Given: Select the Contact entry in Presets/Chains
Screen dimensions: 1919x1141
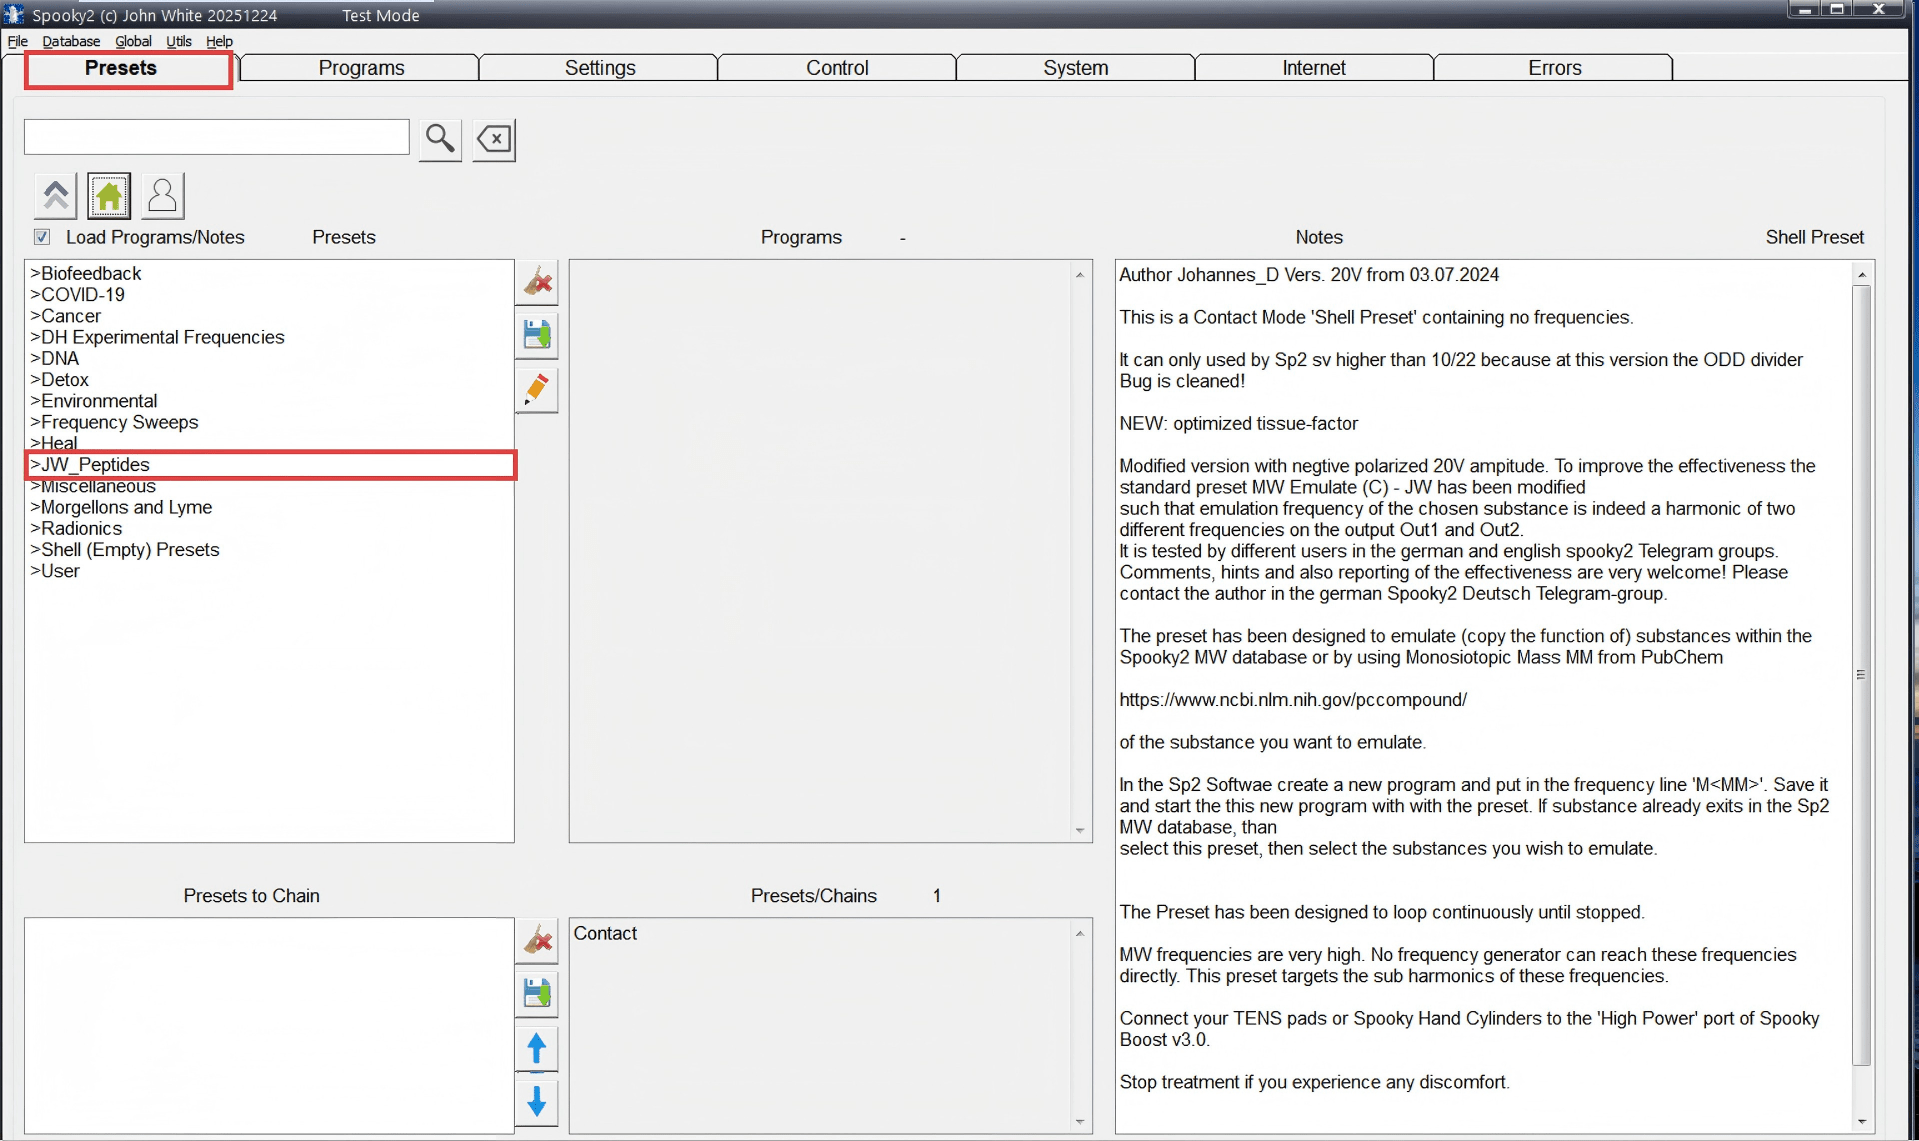Looking at the screenshot, I should [x=605, y=933].
